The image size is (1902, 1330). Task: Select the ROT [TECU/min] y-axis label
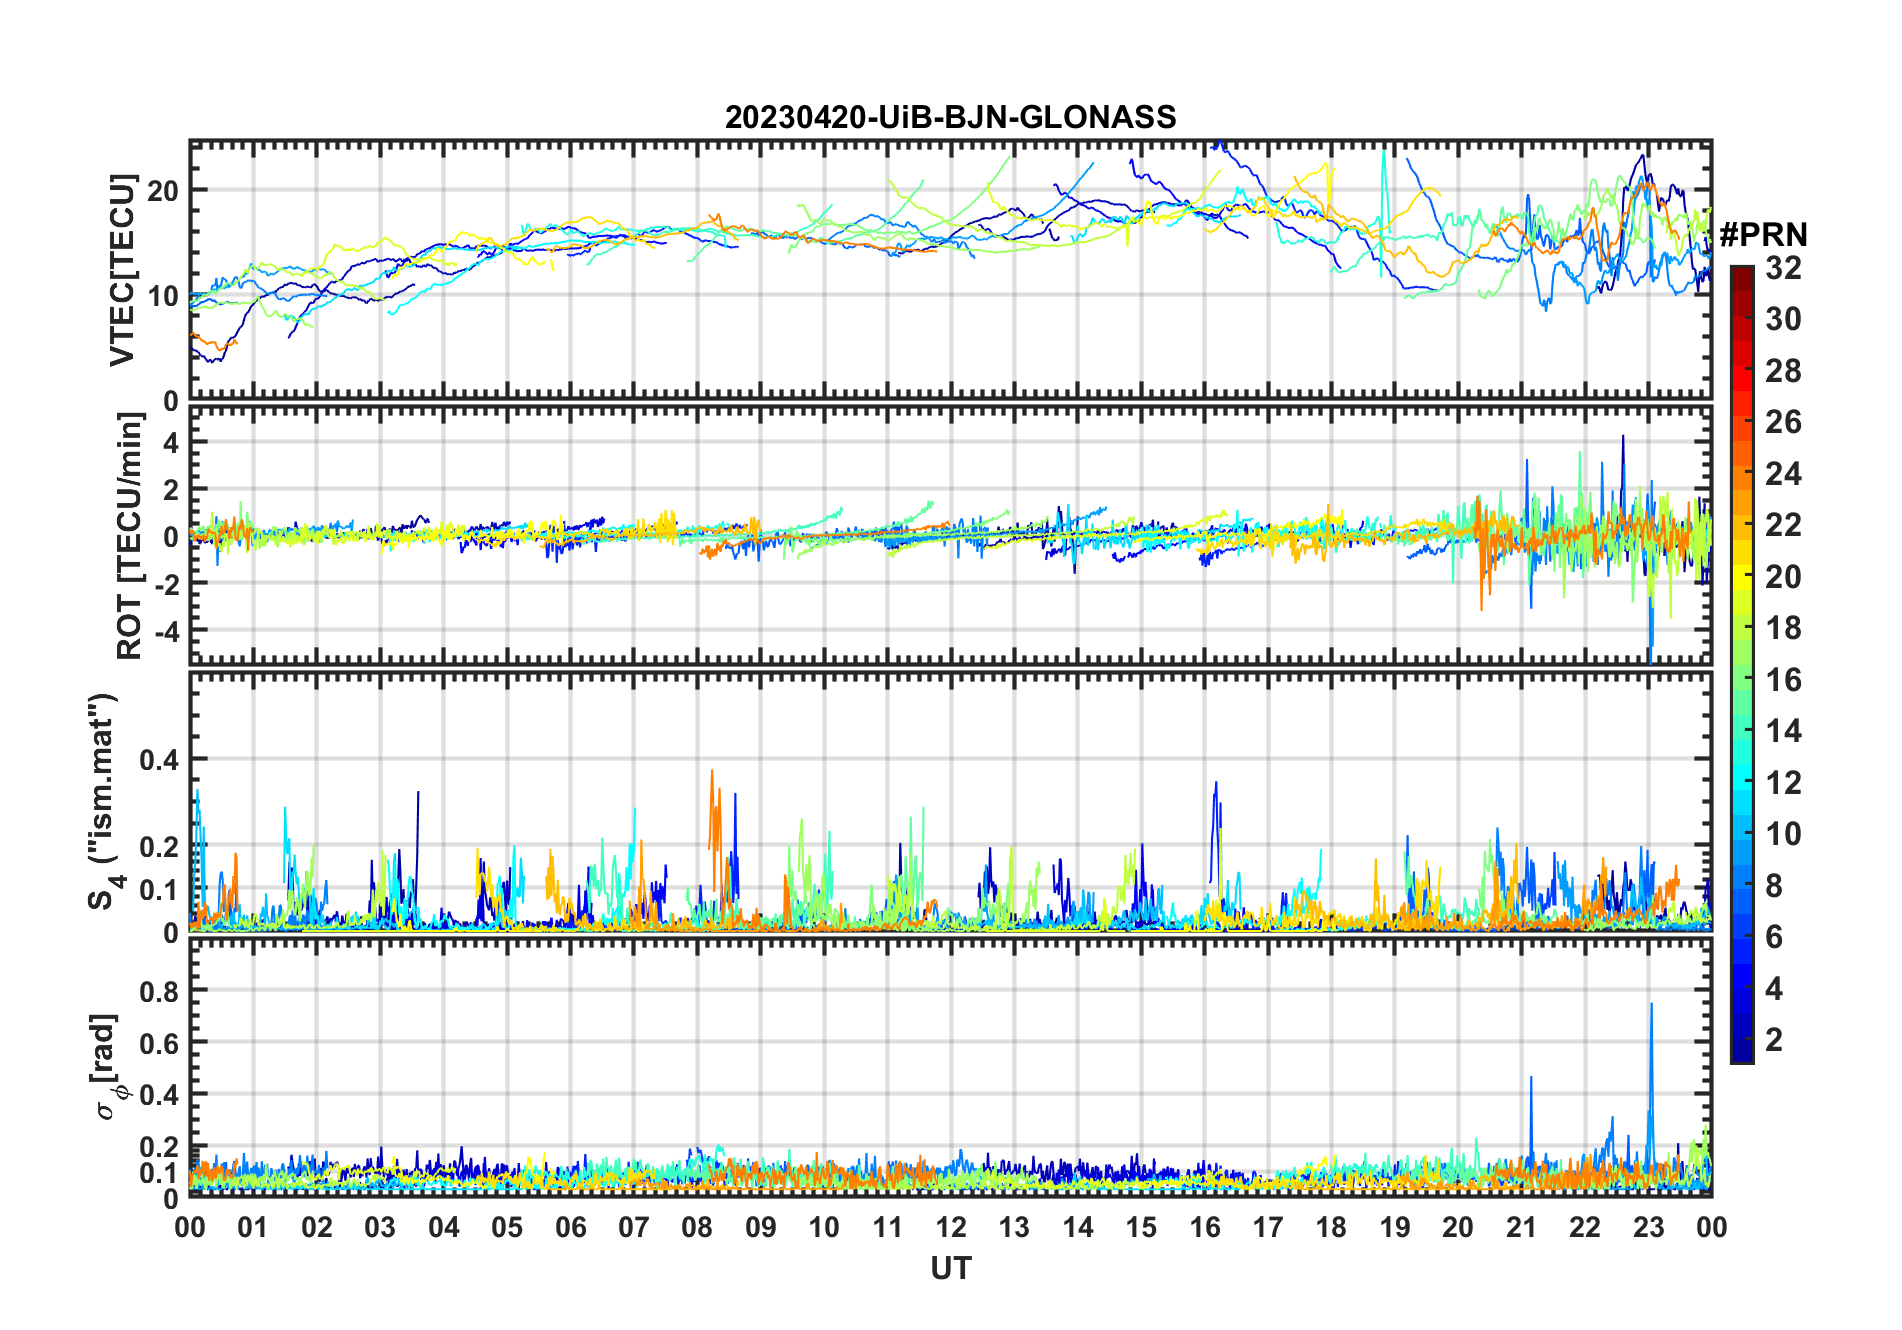[x=129, y=536]
